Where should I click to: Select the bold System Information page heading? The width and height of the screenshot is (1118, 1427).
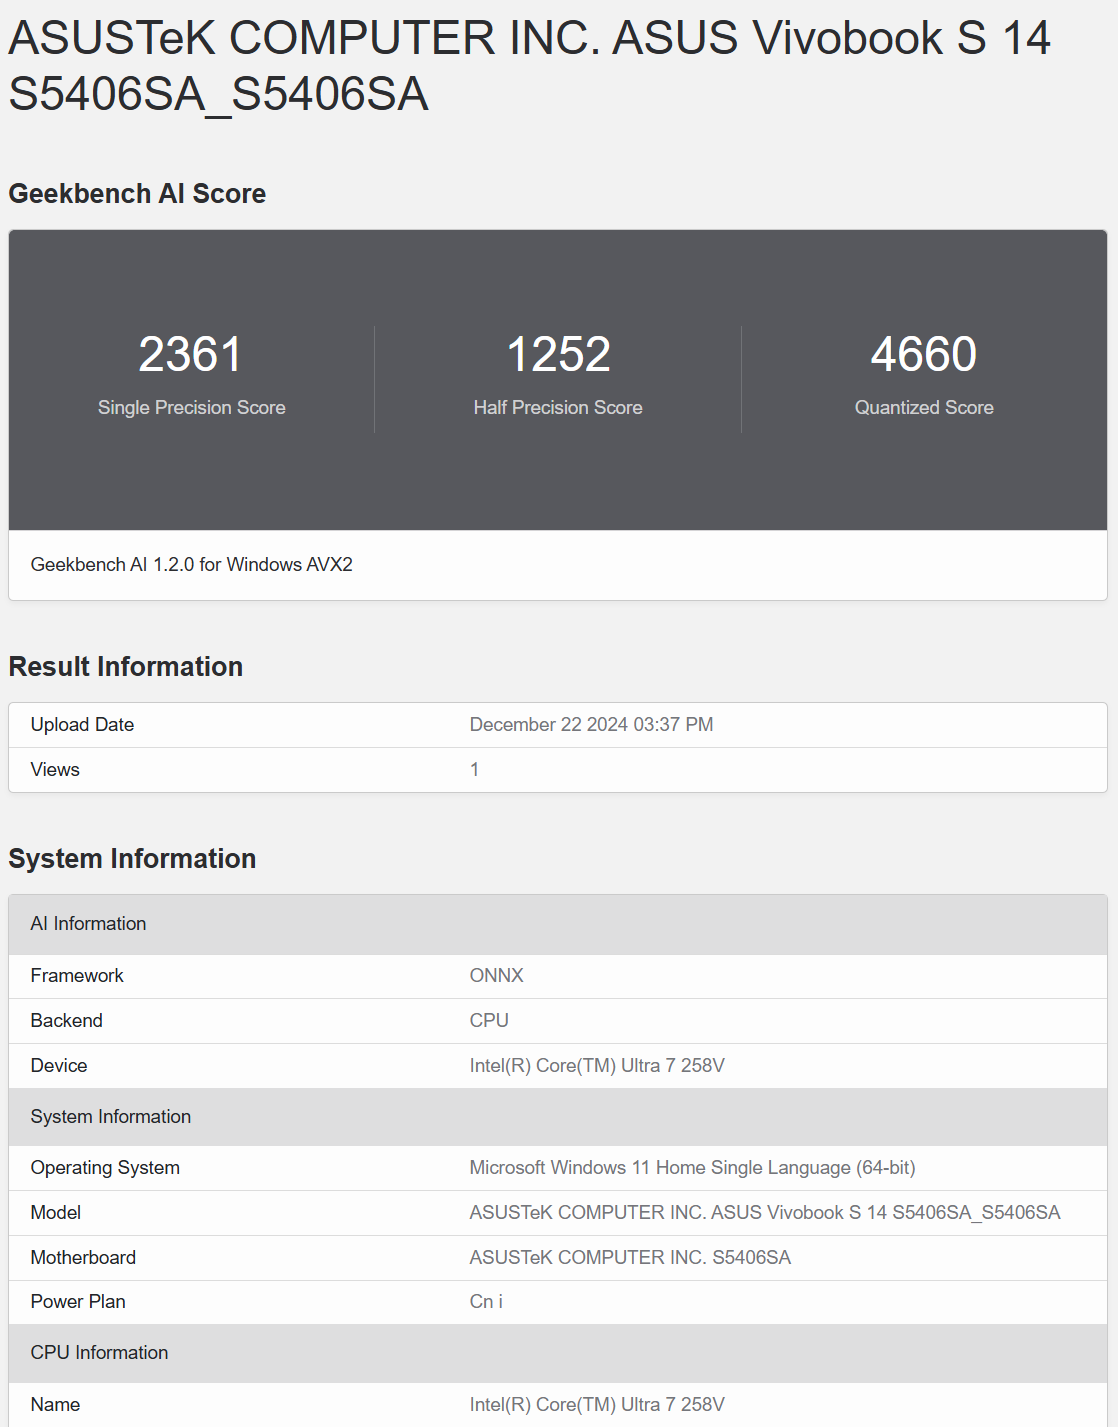[x=132, y=858]
